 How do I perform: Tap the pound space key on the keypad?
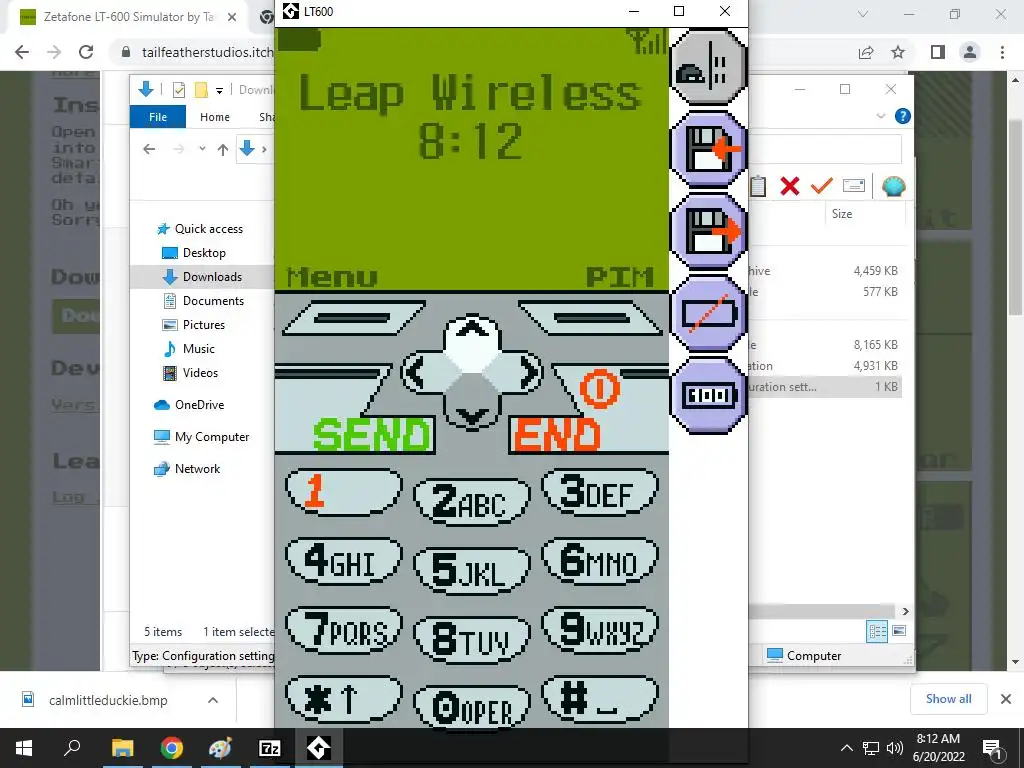[x=600, y=699]
